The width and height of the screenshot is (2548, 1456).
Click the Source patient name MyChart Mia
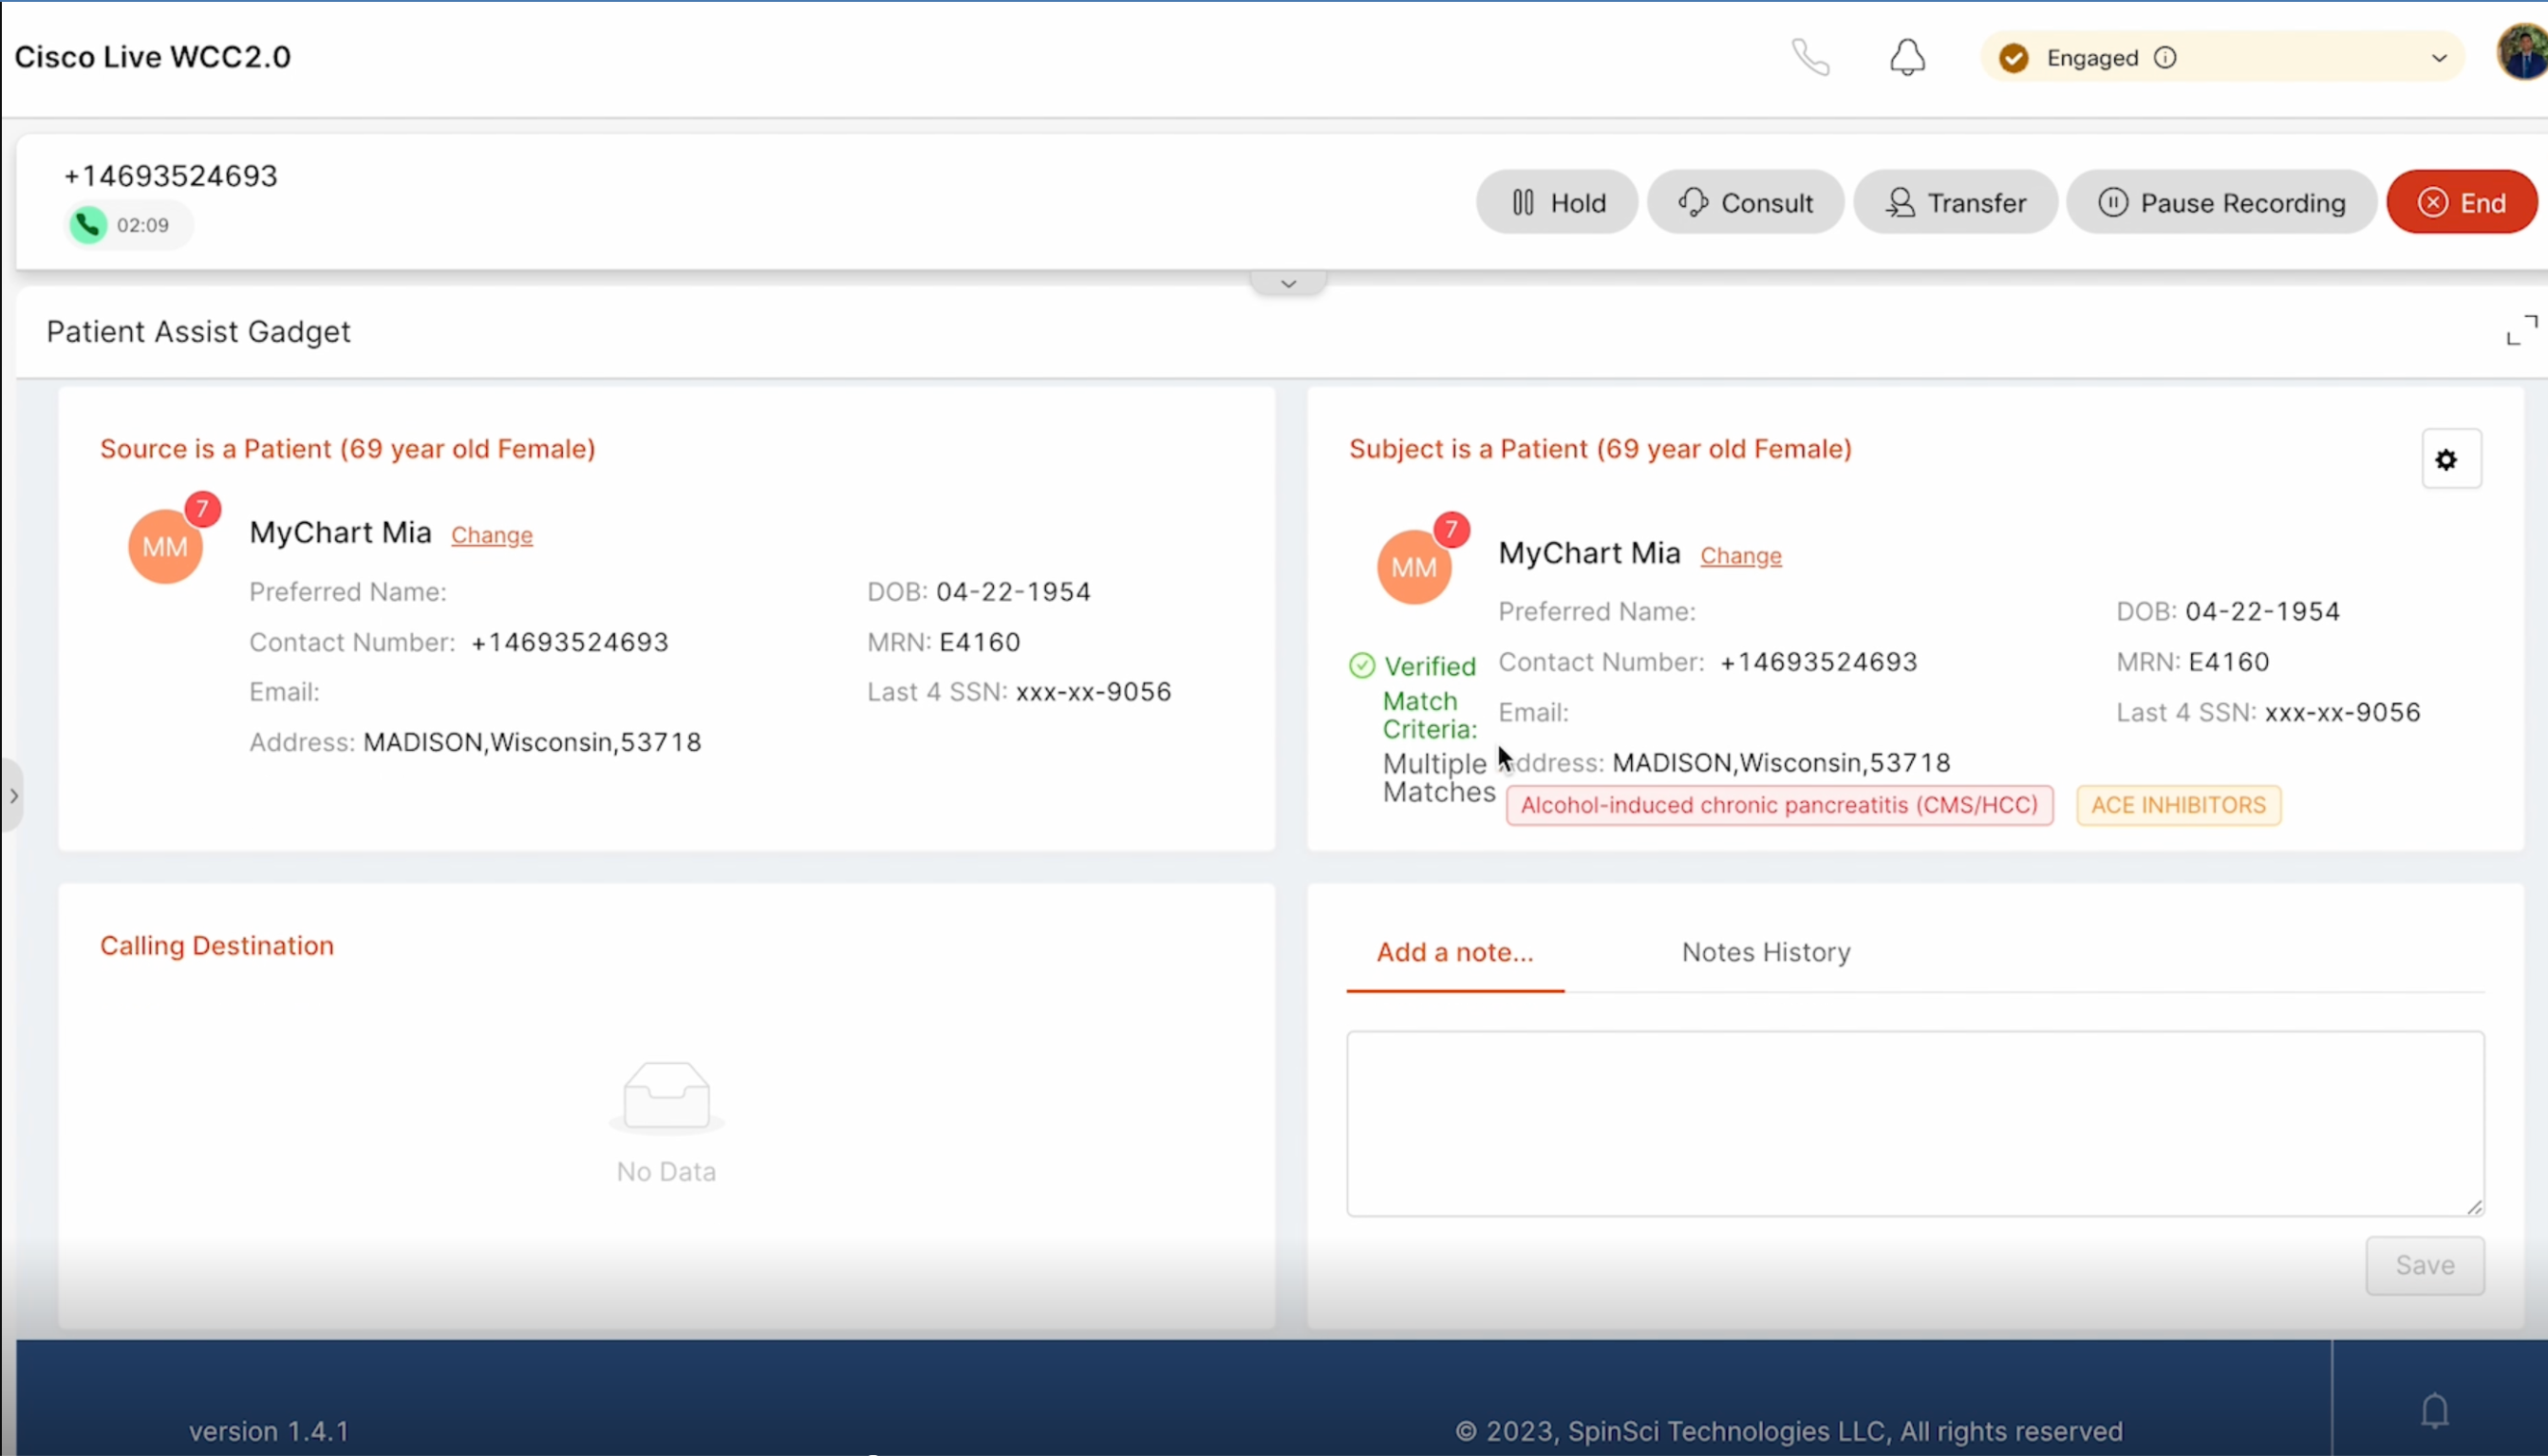click(340, 532)
